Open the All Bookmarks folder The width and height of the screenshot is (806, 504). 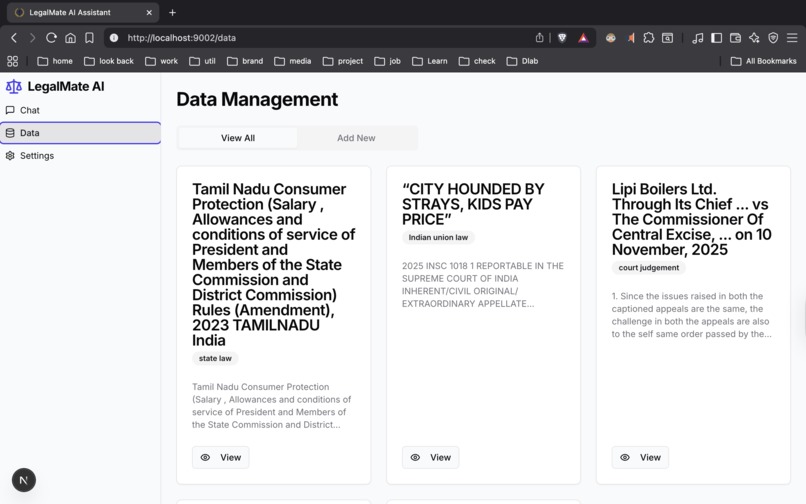point(764,61)
